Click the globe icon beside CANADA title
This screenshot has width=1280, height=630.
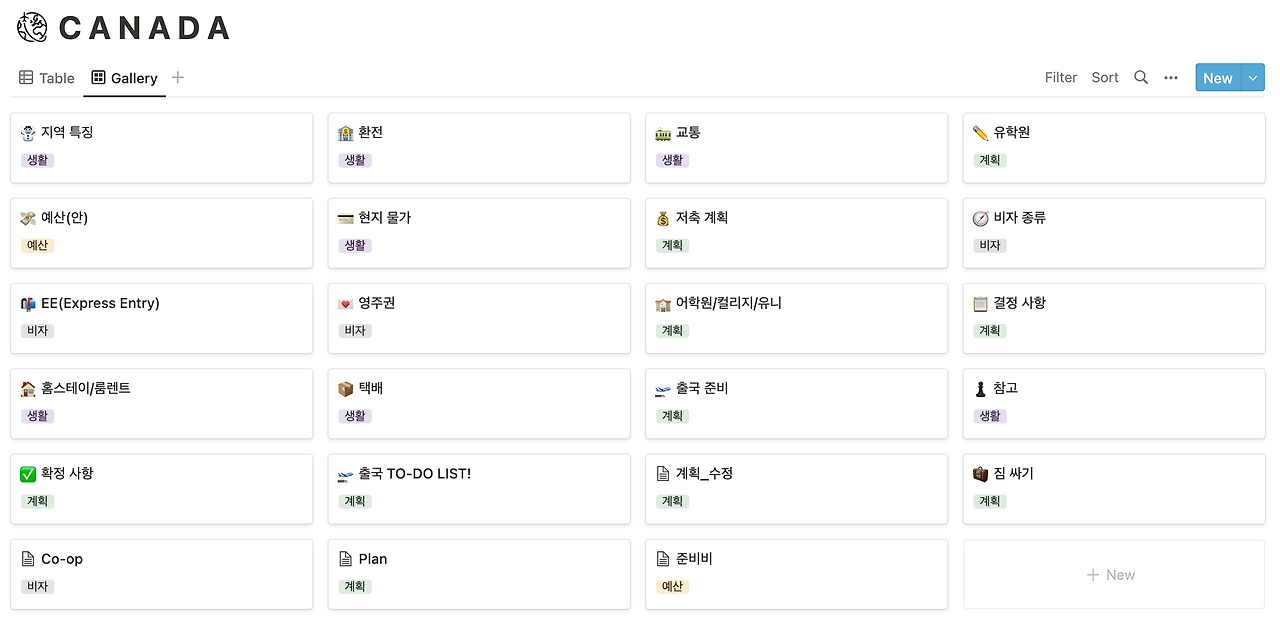tap(32, 27)
